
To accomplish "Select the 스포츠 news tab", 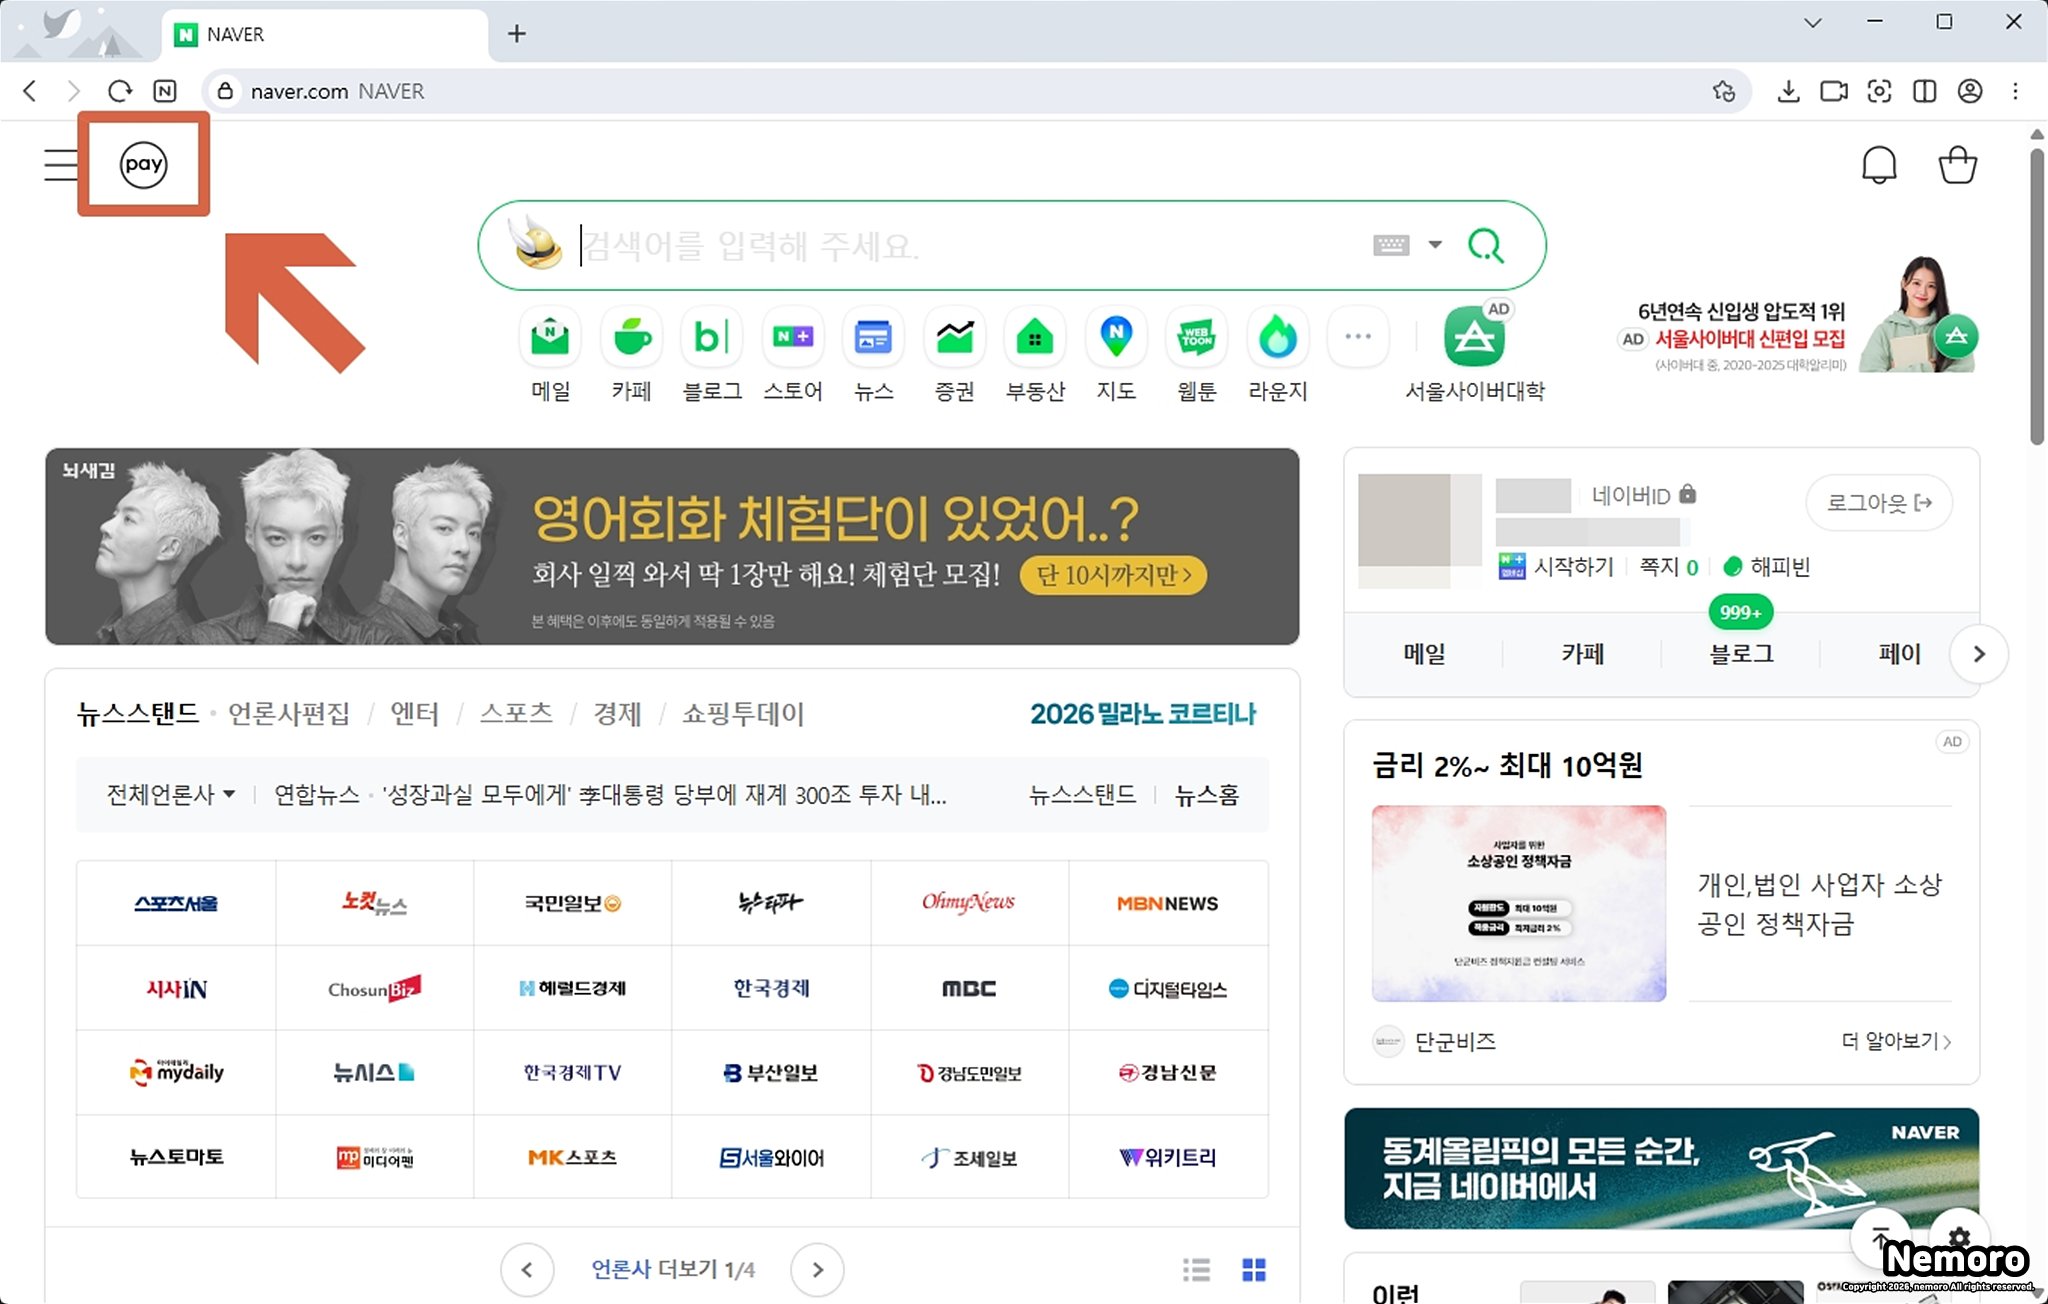I will pyautogui.click(x=516, y=714).
